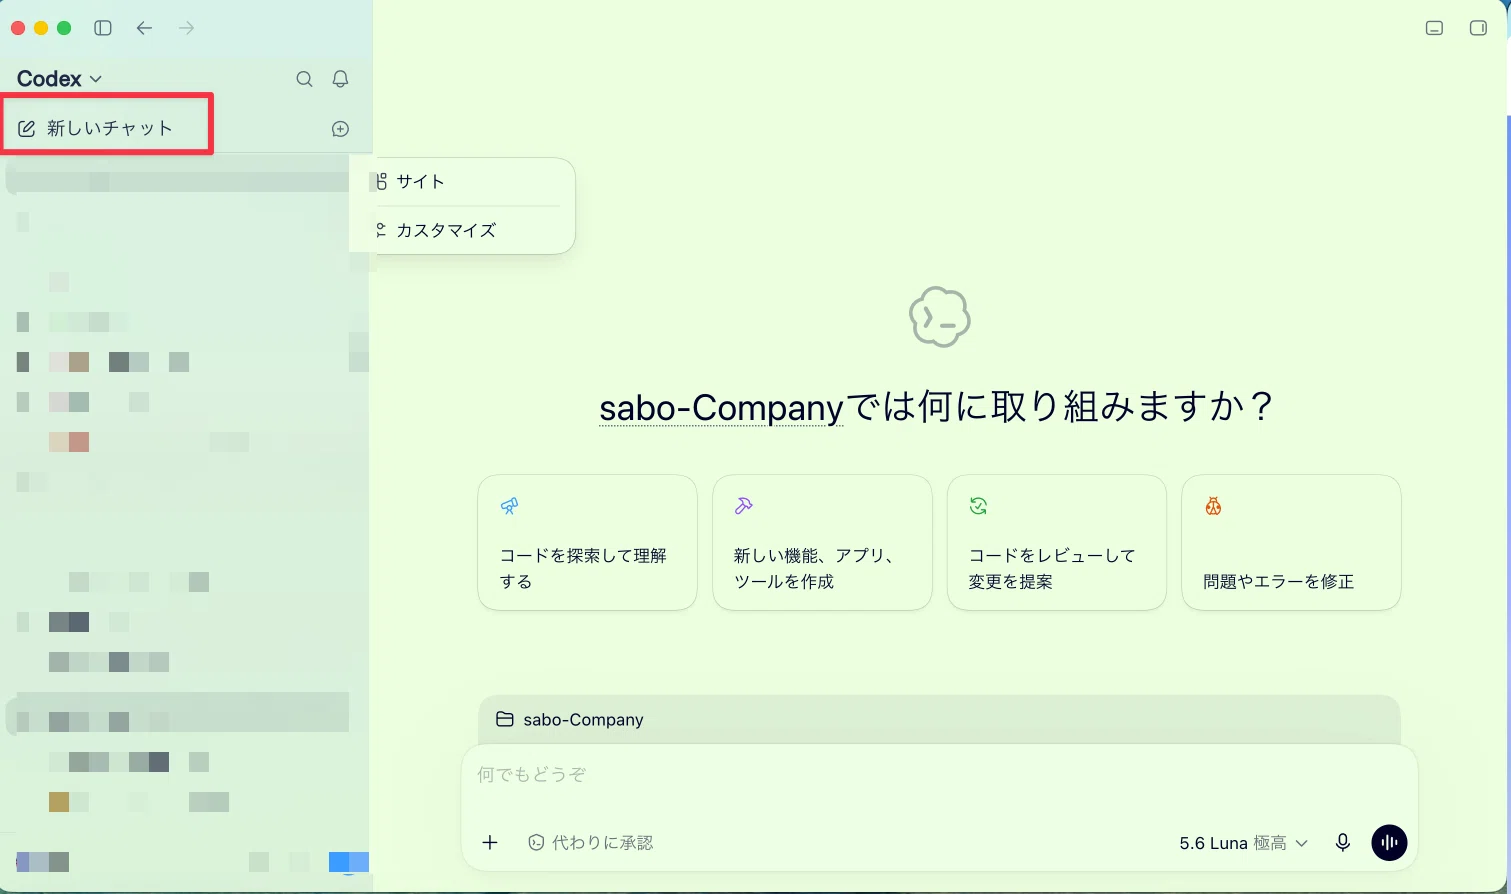Choose 問題やエラーを修正 card
The image size is (1511, 894).
pos(1291,542)
